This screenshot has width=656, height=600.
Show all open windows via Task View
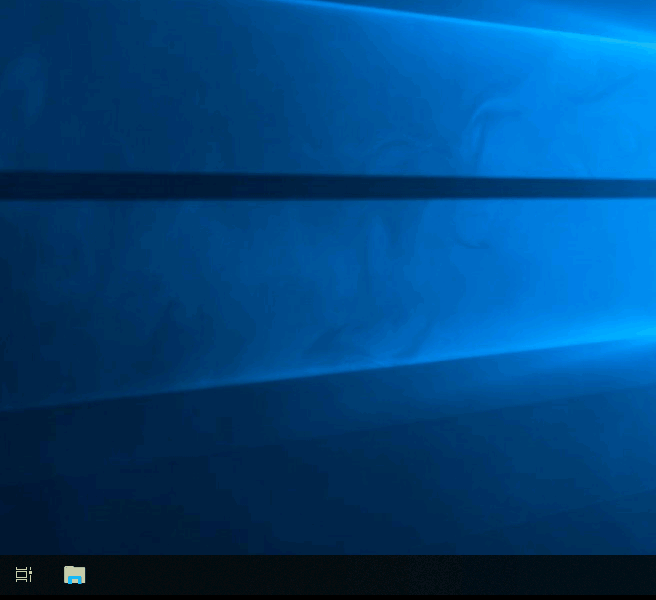[x=24, y=575]
